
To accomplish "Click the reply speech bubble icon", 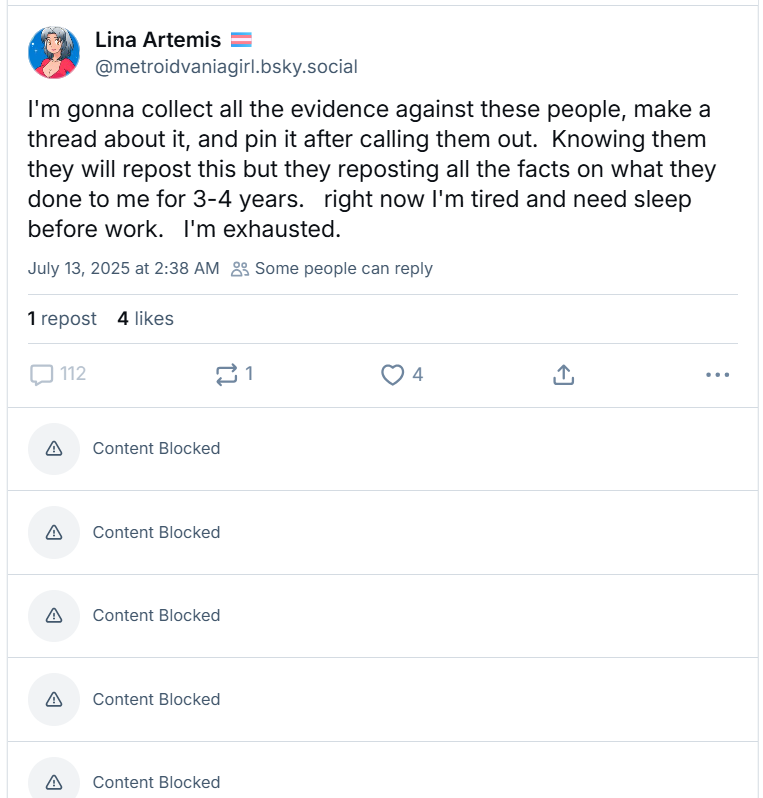I will click(42, 375).
